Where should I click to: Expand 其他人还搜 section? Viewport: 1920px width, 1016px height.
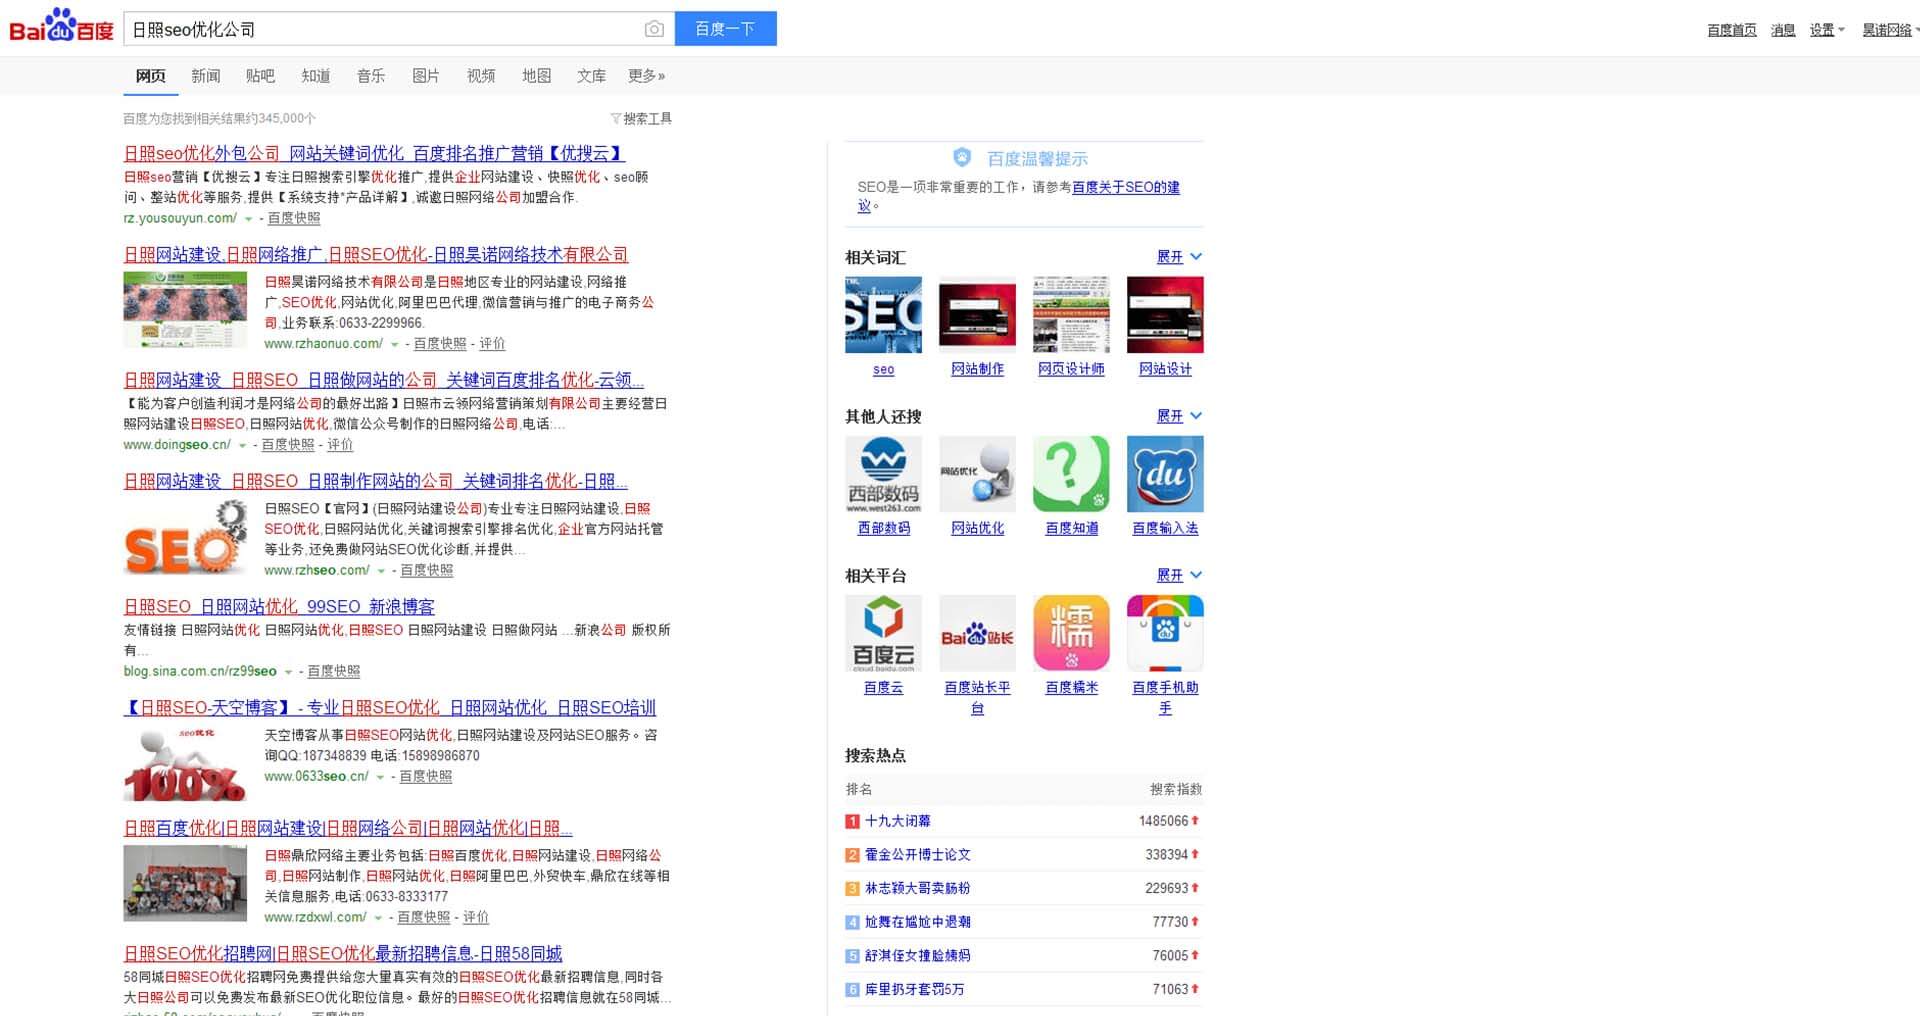pos(1179,416)
